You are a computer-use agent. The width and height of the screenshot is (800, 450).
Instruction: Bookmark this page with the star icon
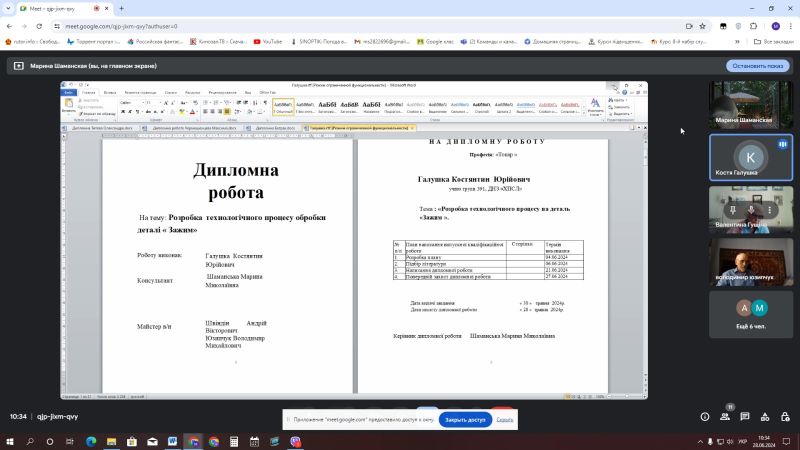pyautogui.click(x=703, y=26)
